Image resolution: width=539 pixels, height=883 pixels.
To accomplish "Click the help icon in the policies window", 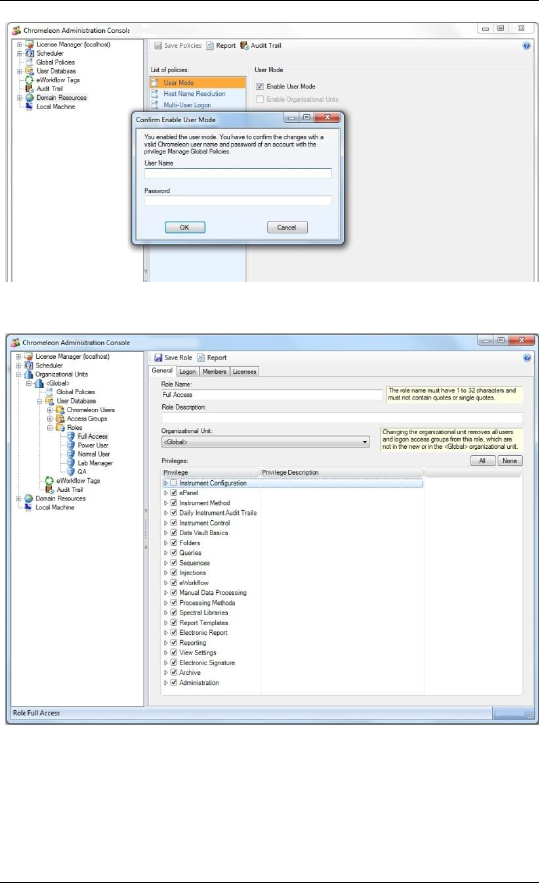I will point(527,46).
